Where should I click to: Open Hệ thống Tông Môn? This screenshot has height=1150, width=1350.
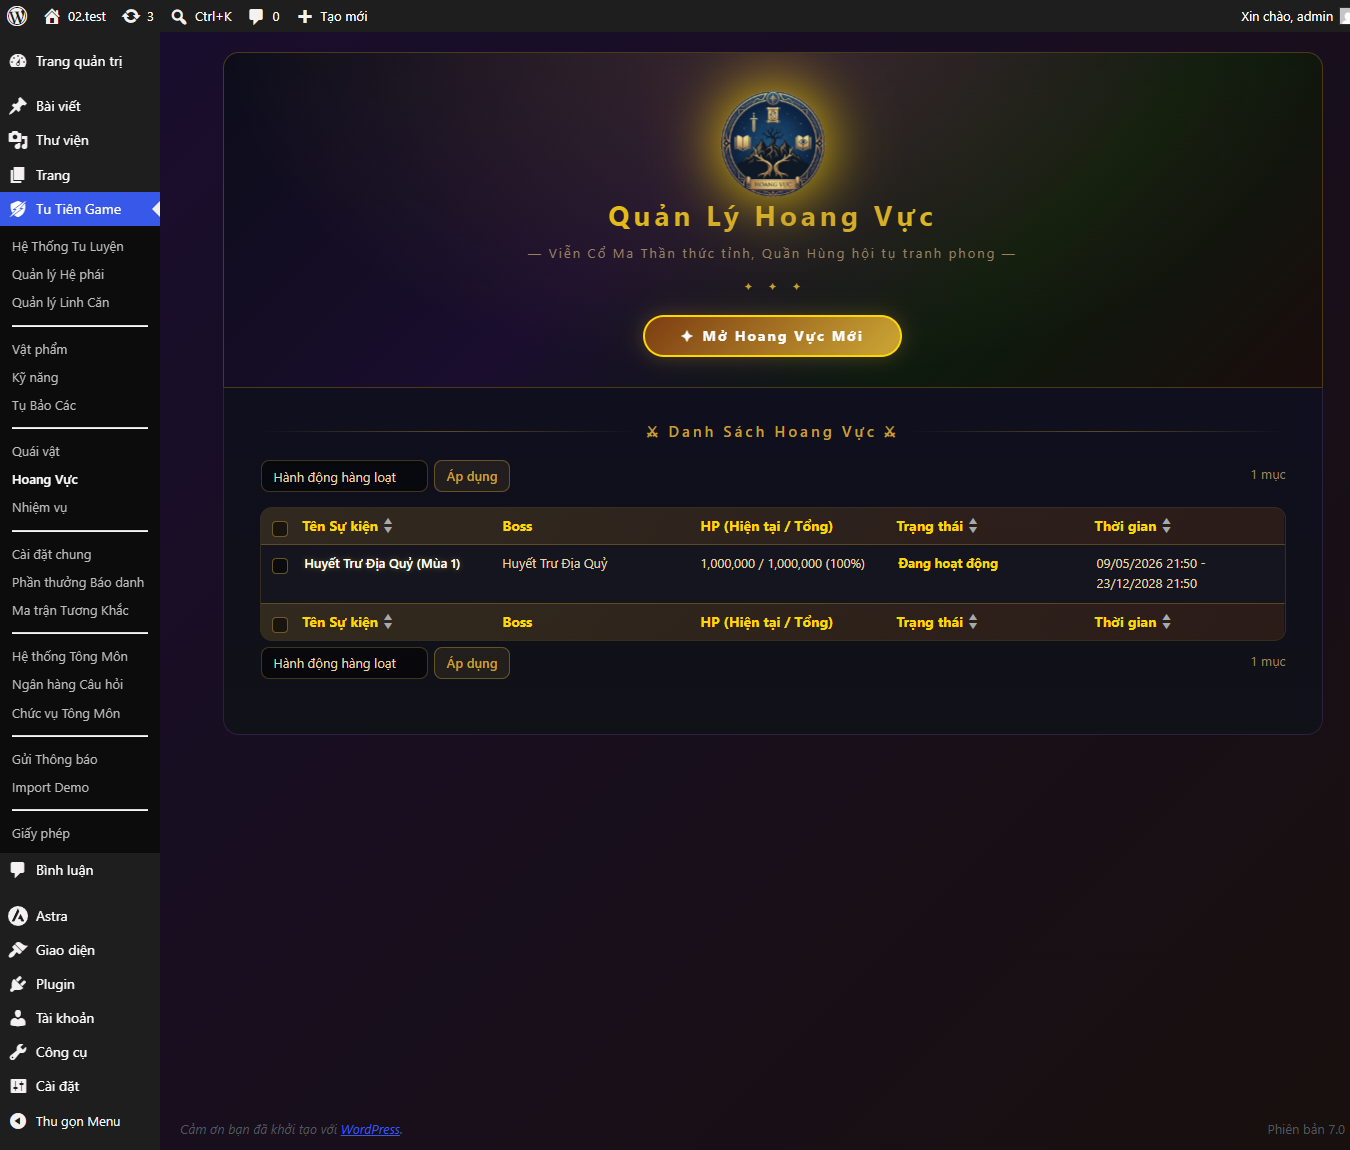point(70,656)
